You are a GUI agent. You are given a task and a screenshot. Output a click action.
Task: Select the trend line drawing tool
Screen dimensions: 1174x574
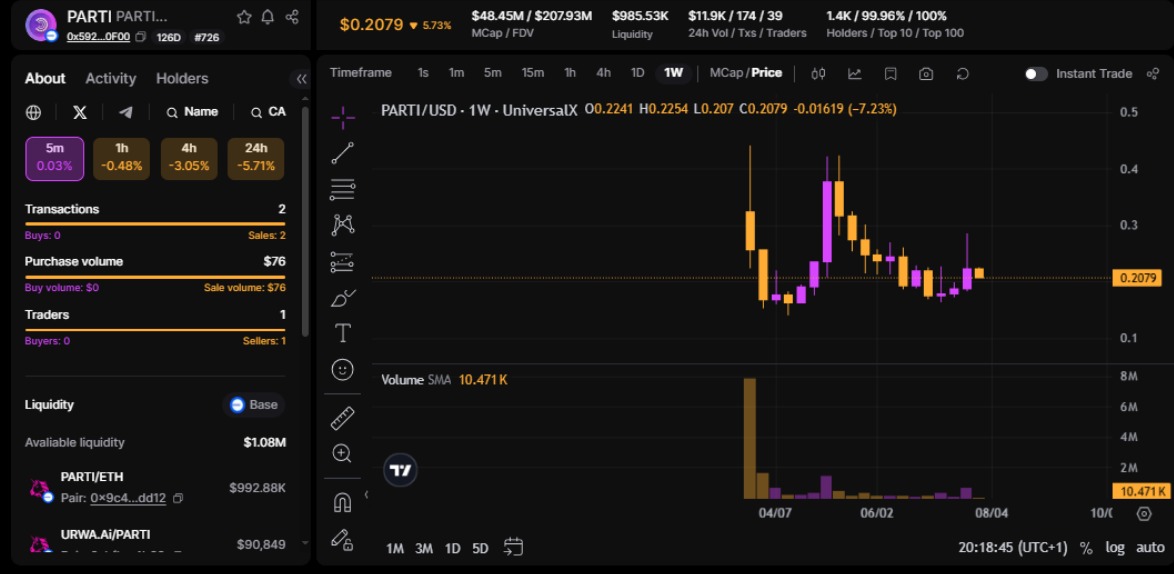pos(342,153)
